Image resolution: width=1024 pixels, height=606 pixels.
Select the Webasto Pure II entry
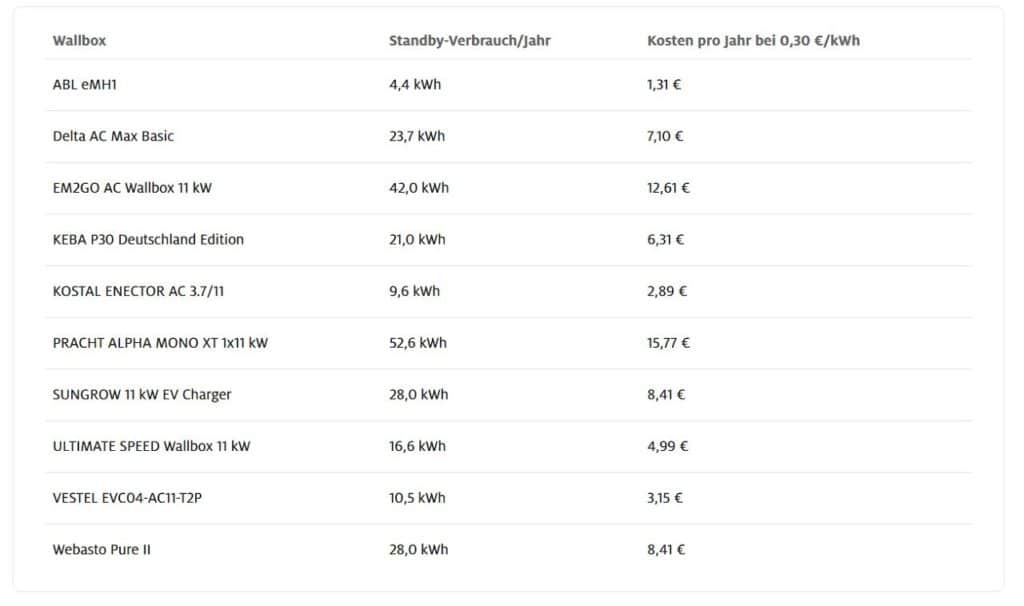point(101,549)
